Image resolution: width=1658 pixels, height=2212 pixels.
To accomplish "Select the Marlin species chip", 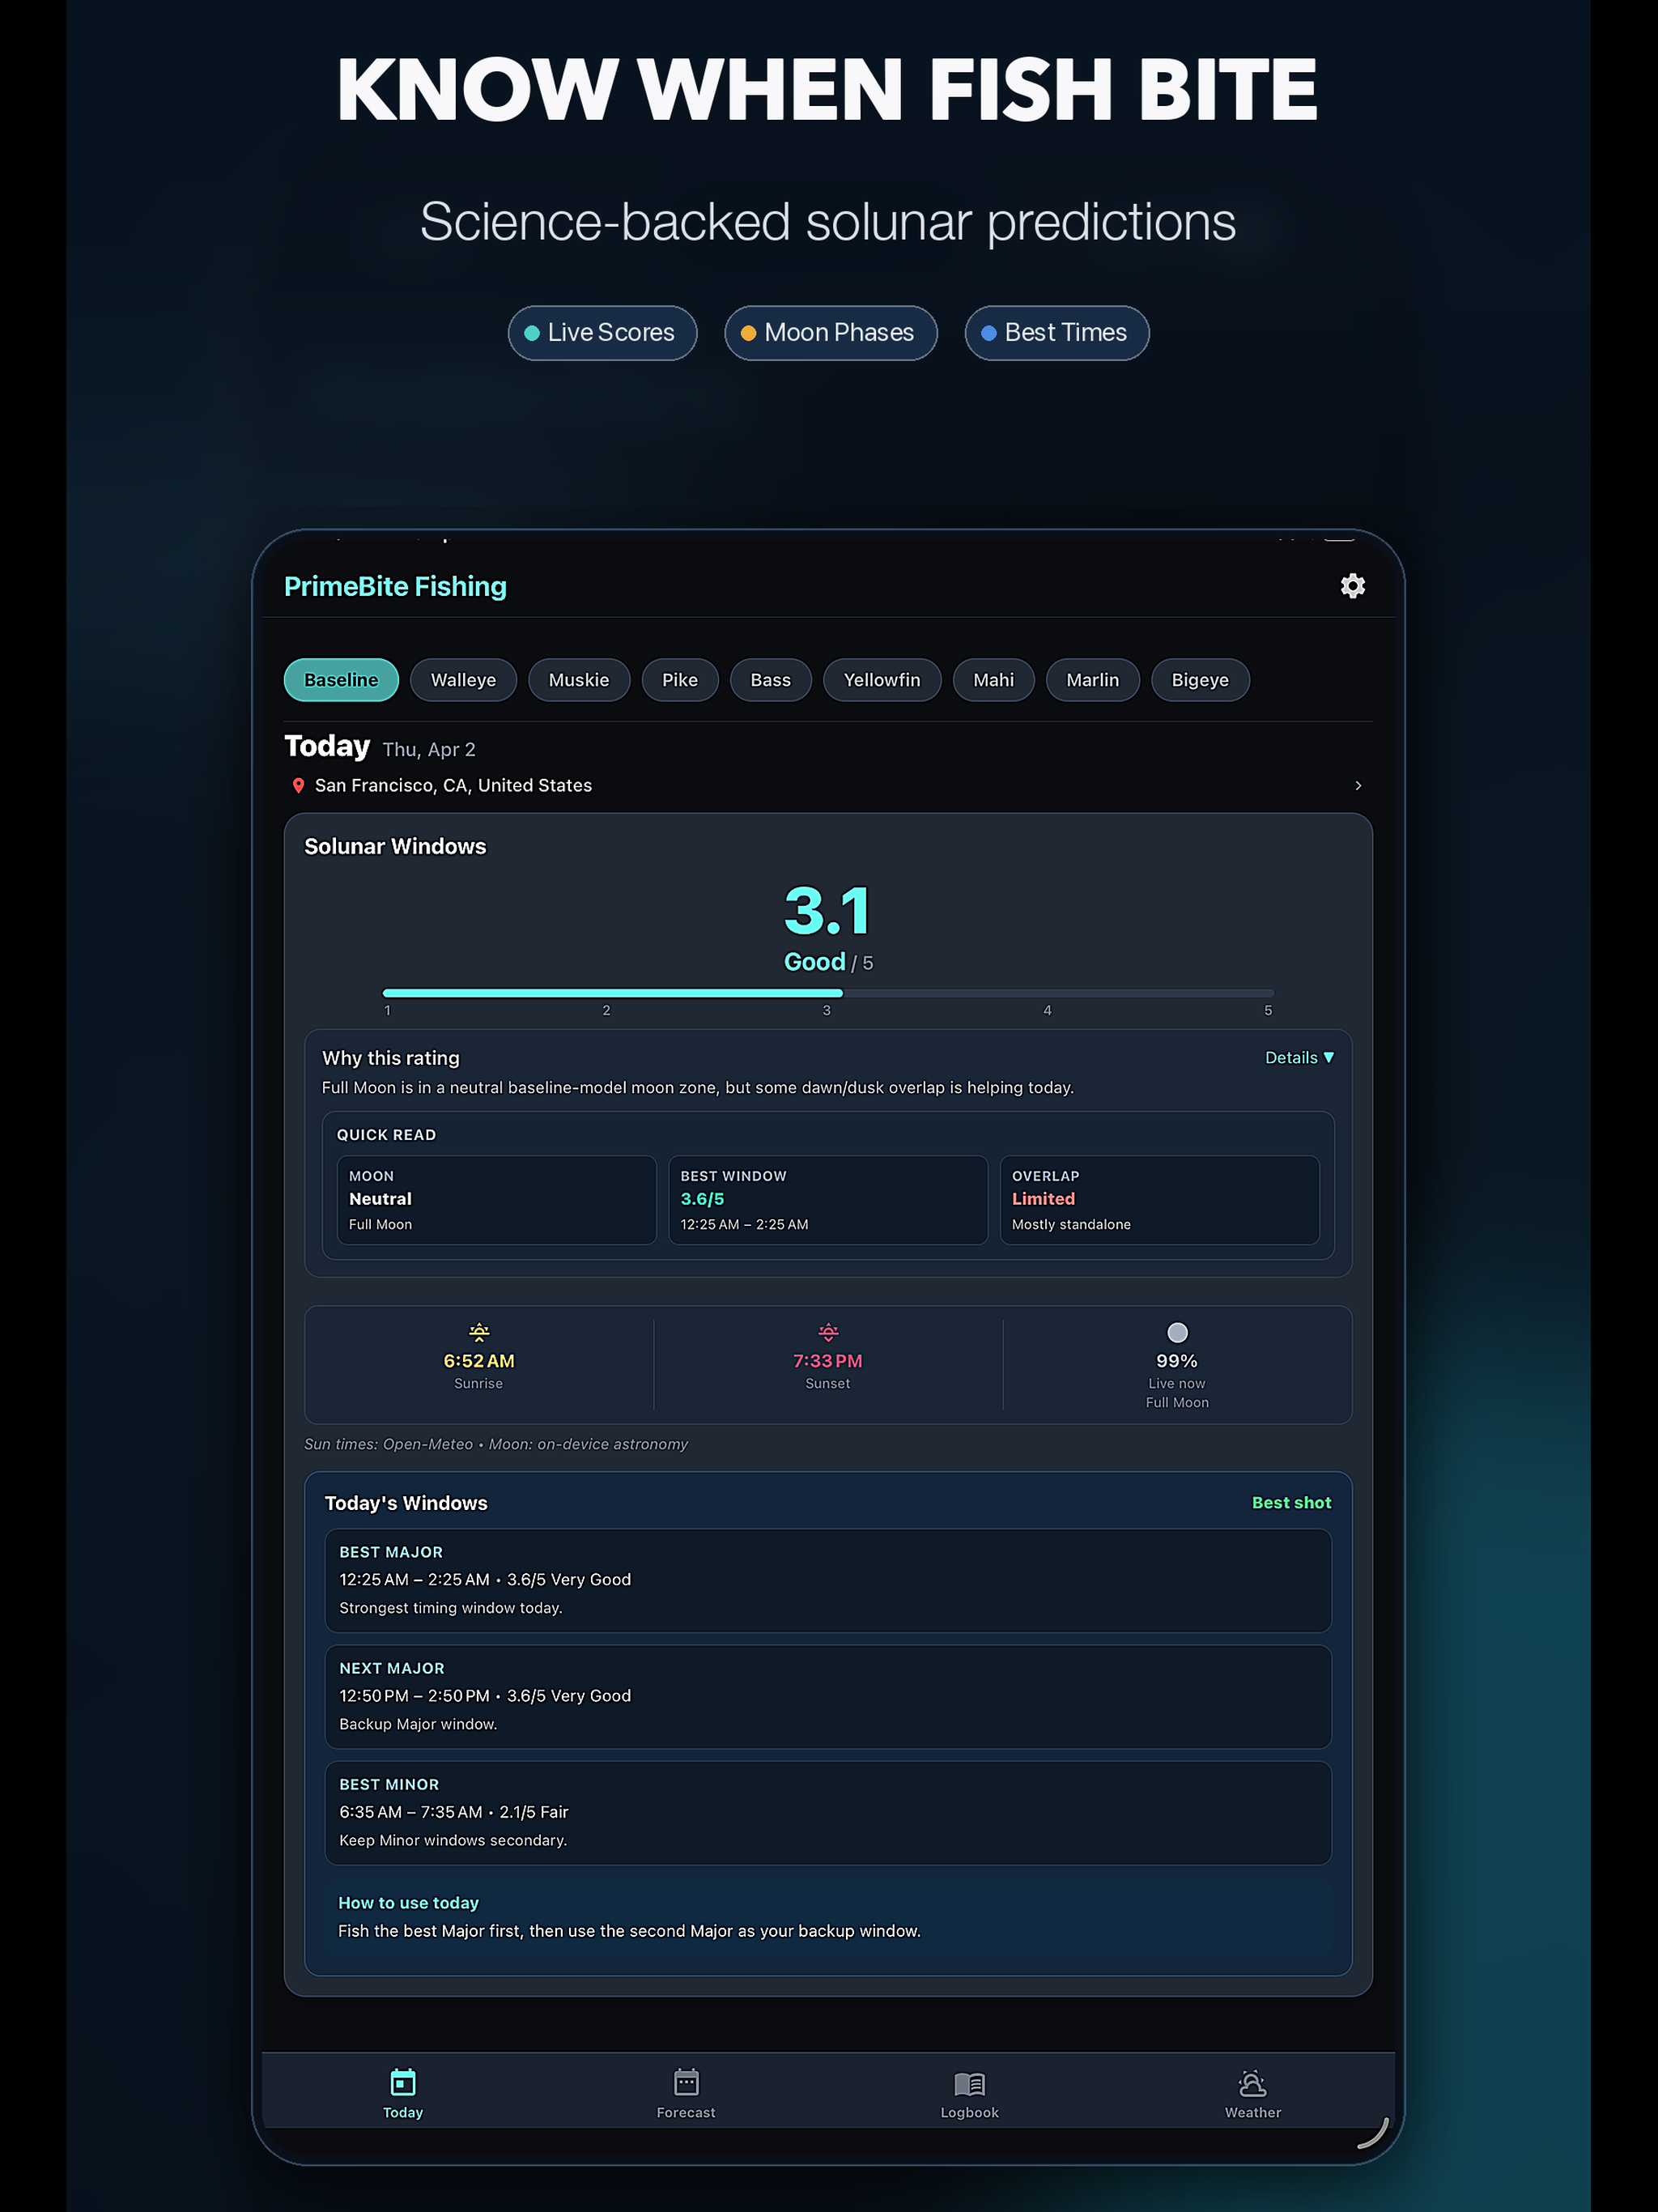I will click(x=1093, y=680).
